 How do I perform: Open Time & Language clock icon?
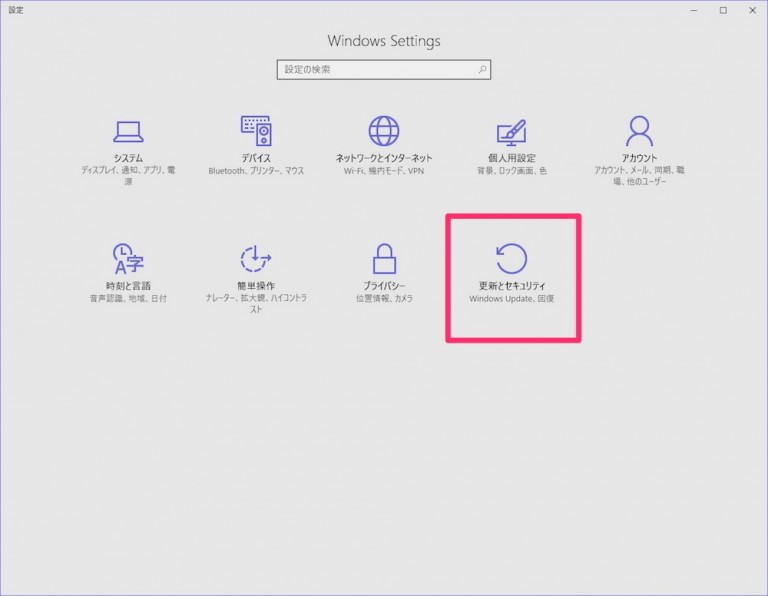[x=128, y=259]
